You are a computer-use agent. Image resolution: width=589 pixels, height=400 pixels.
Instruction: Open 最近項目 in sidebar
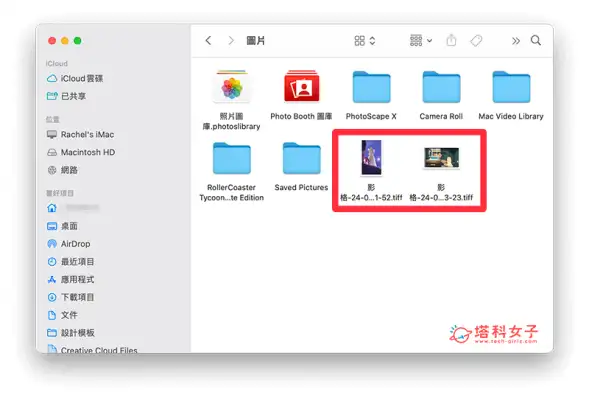click(70, 261)
